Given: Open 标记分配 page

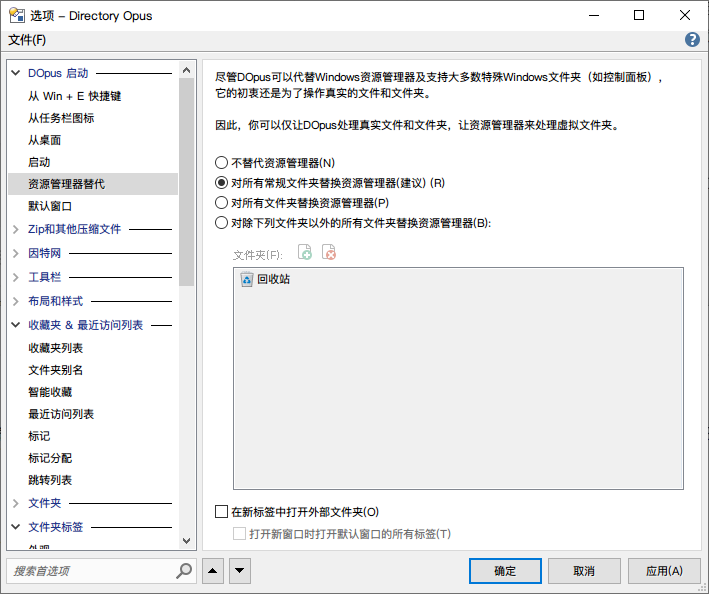Looking at the screenshot, I should [x=50, y=458].
